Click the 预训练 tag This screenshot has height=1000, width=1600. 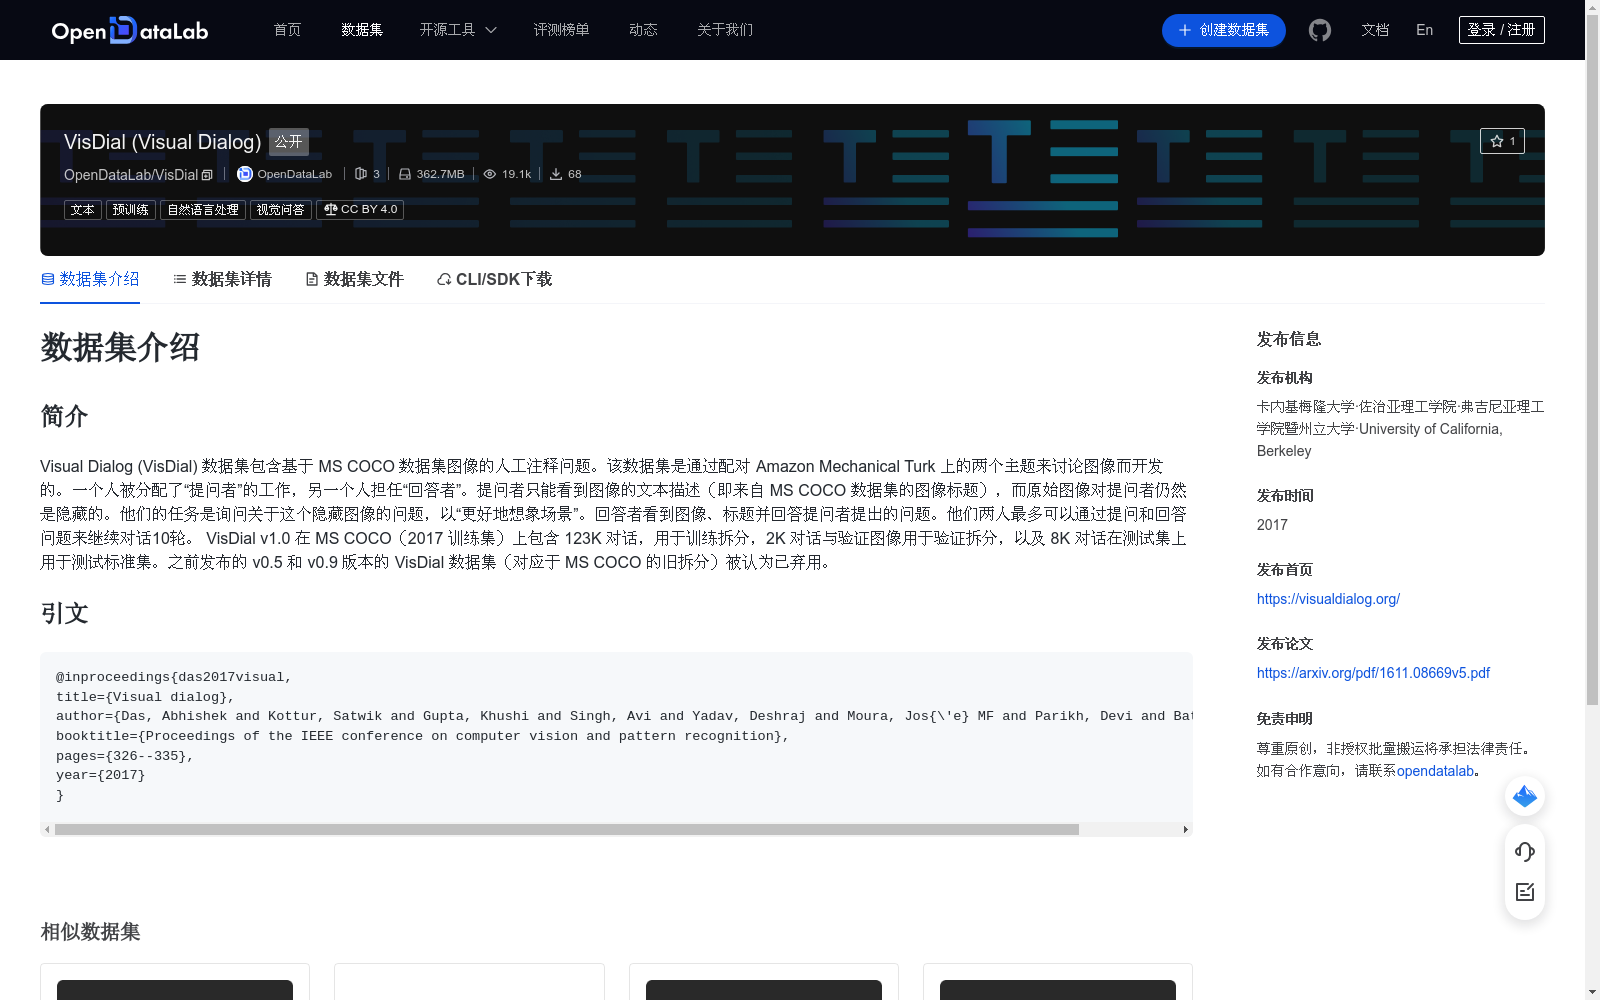(x=131, y=210)
